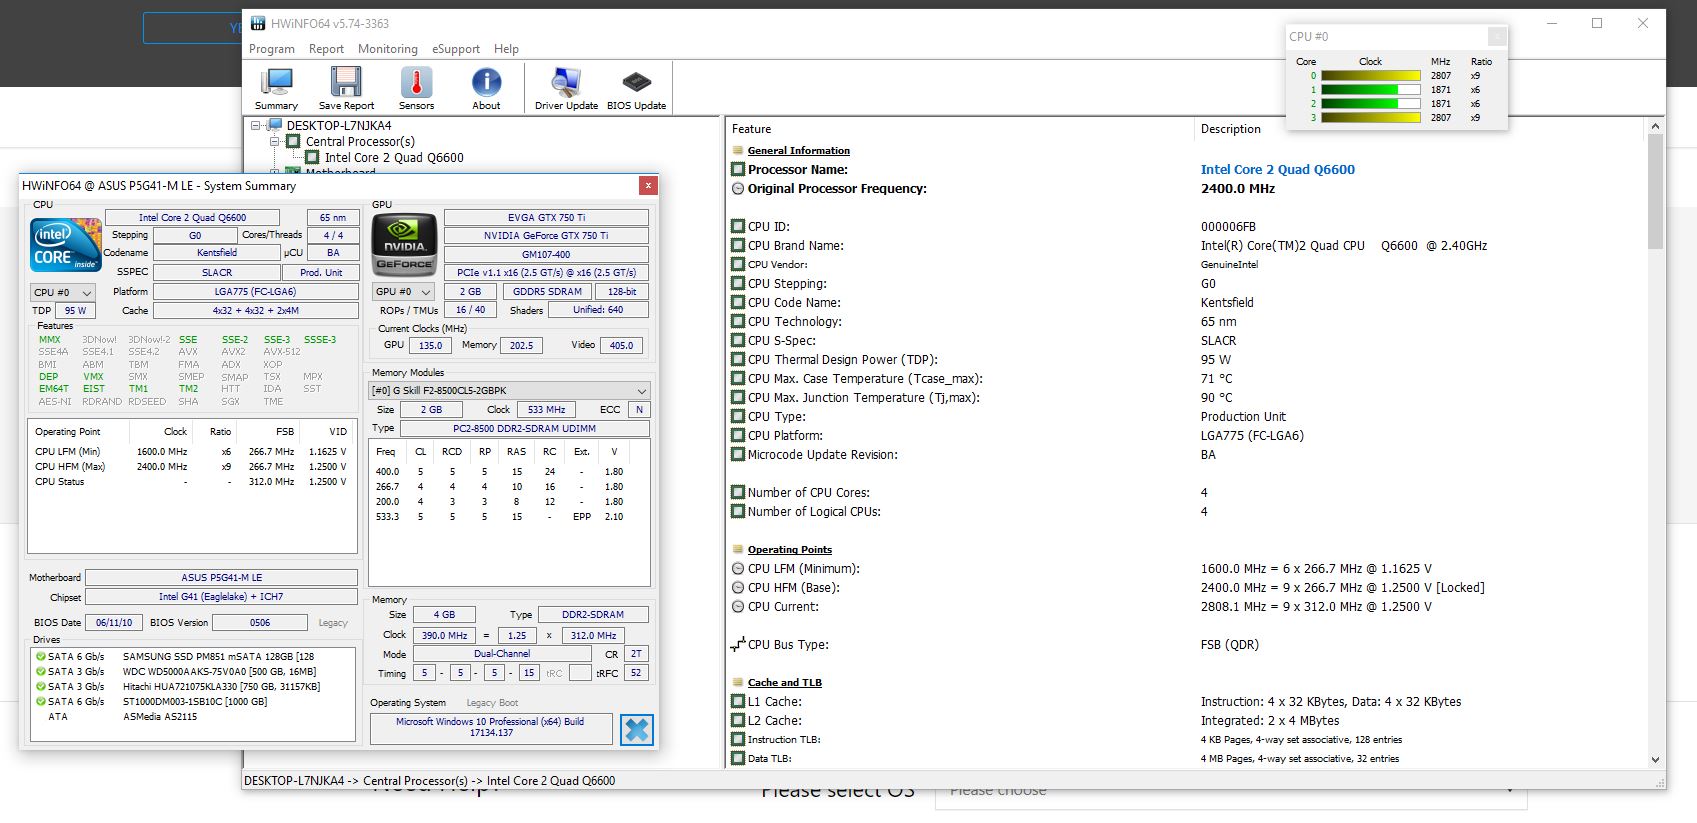Click the GM107-400 GPU codename field
Image resolution: width=1697 pixels, height=823 pixels.
point(546,254)
